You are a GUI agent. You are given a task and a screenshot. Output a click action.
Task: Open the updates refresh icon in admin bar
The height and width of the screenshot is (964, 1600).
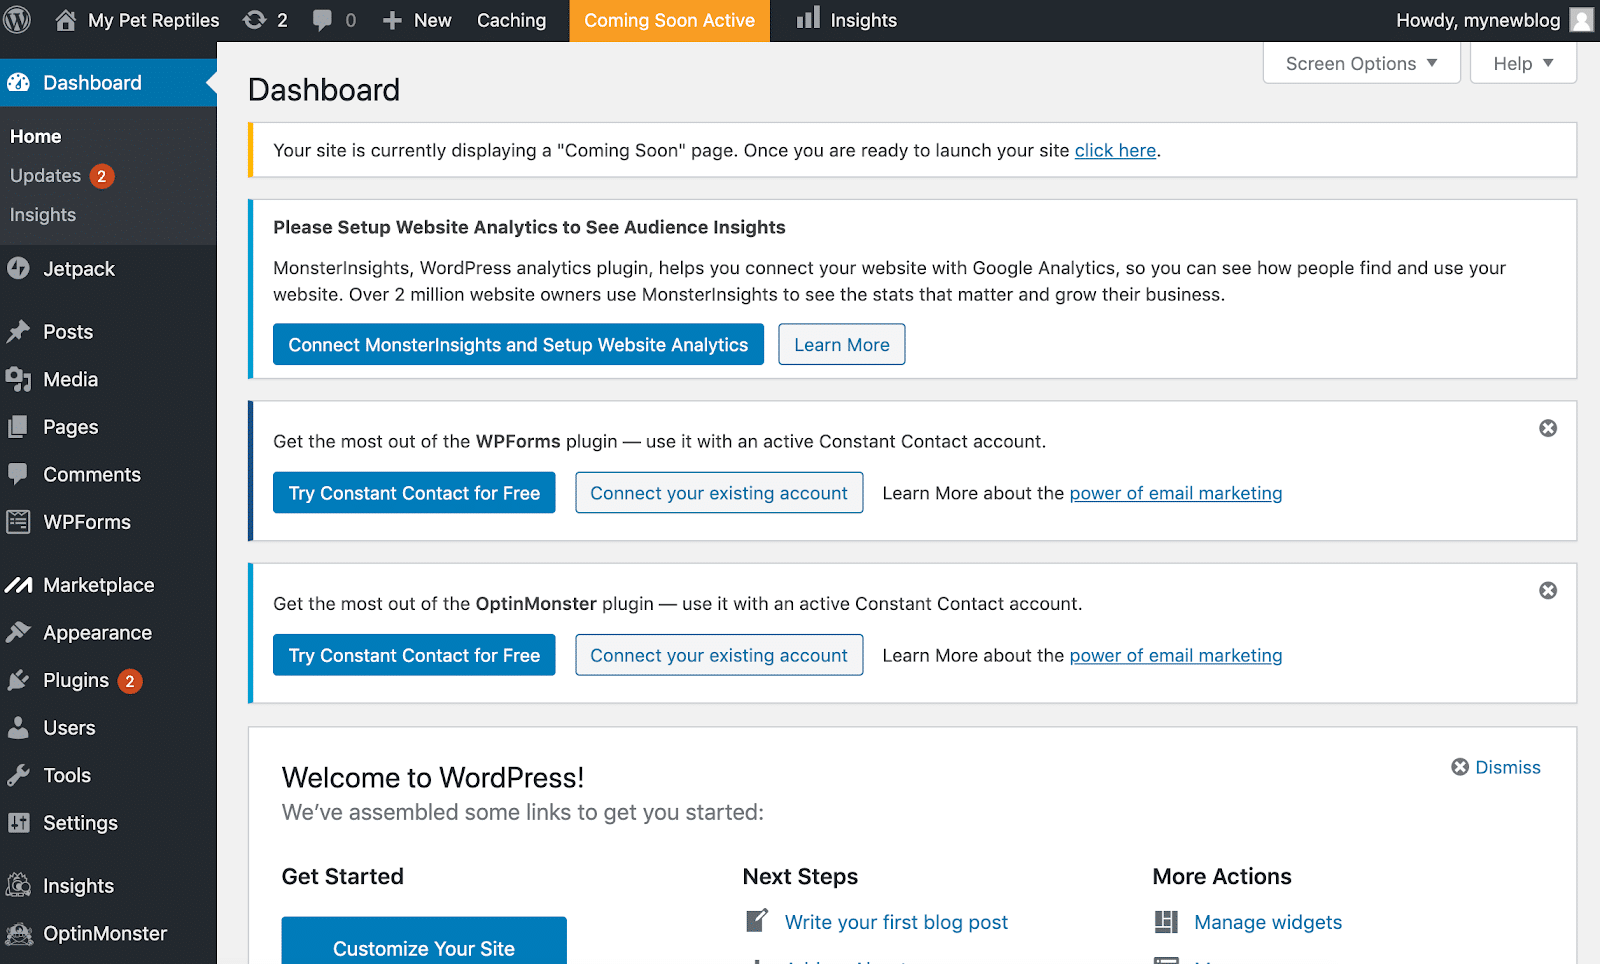point(255,20)
